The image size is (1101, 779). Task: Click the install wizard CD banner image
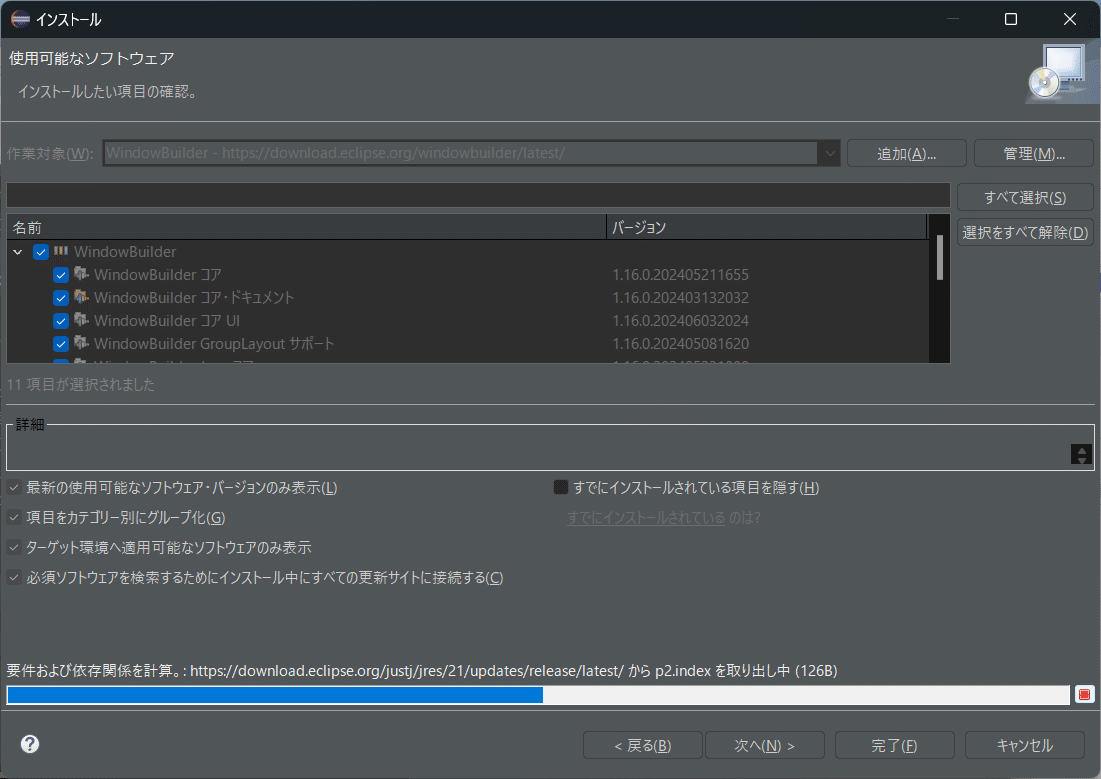[x=1062, y=74]
